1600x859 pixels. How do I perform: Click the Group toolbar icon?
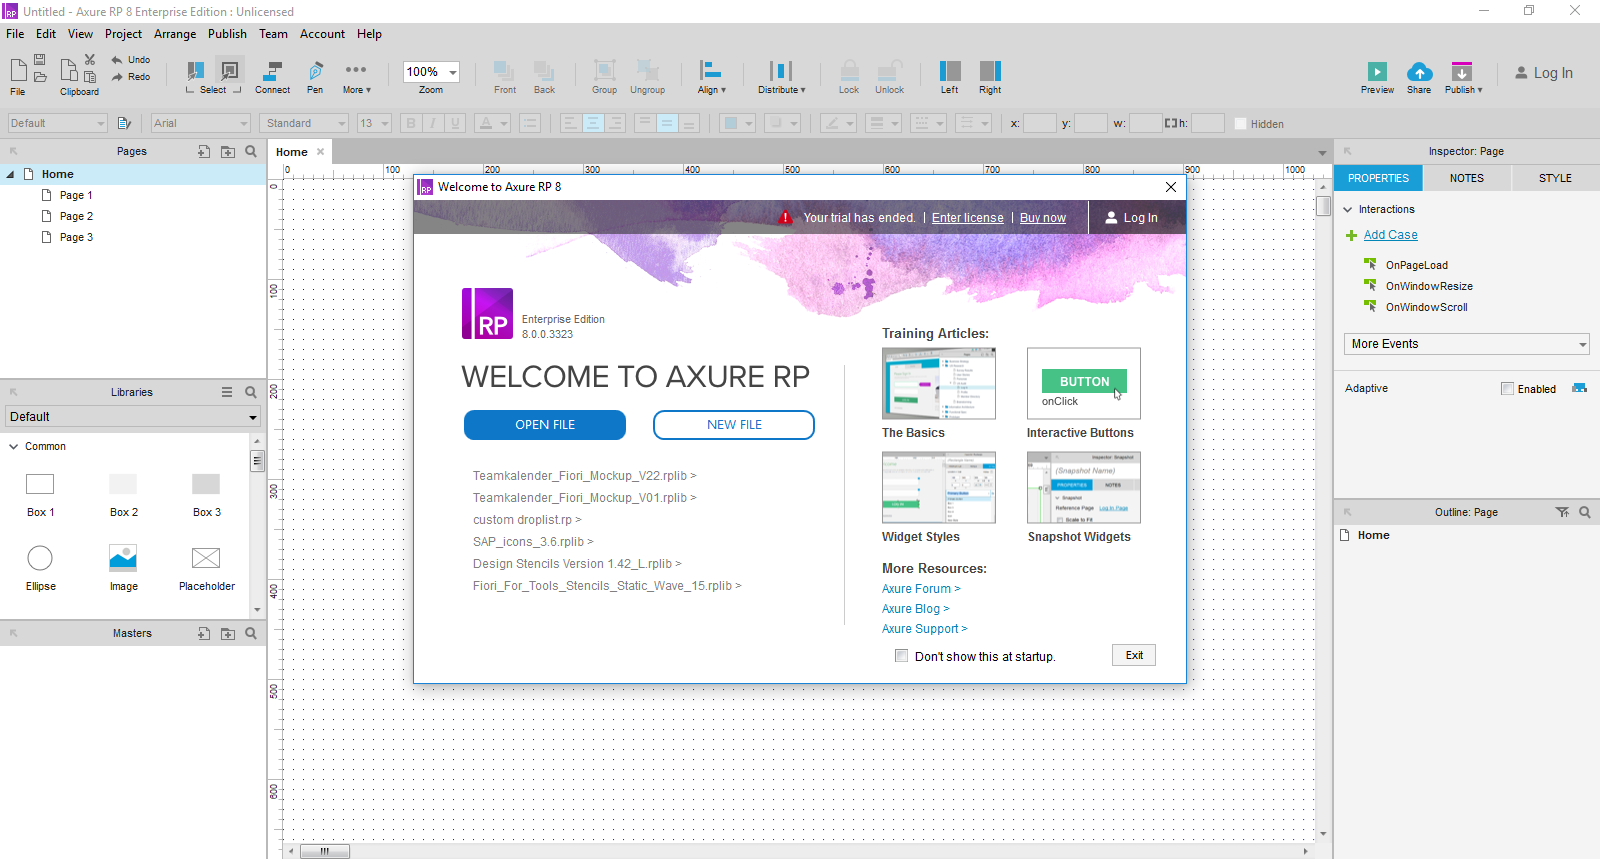[604, 70]
